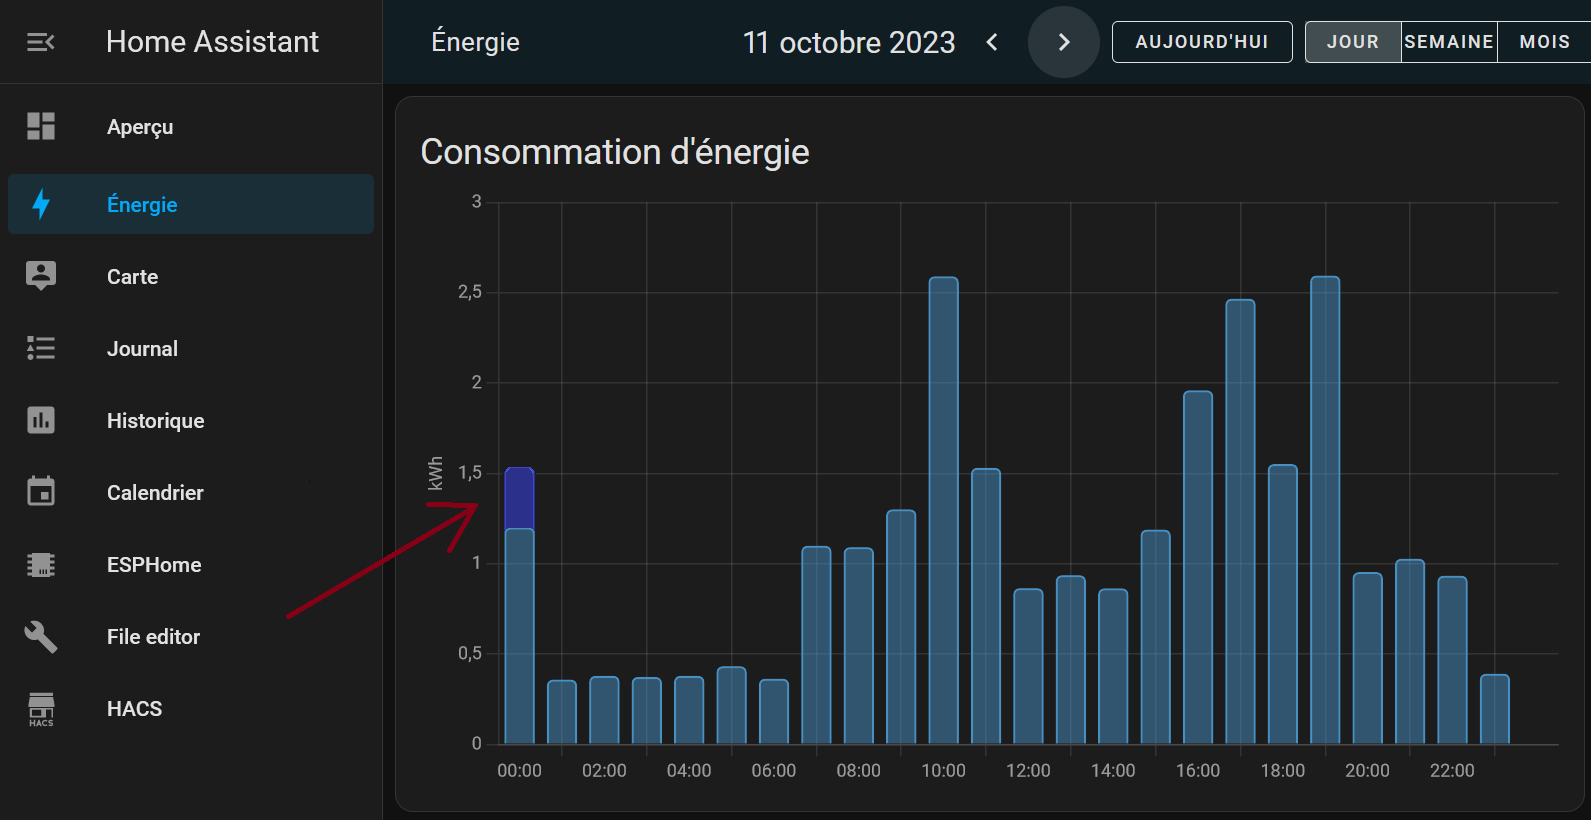Go to the previous day arrow
Screen dimensions: 1591x820
[x=992, y=42]
